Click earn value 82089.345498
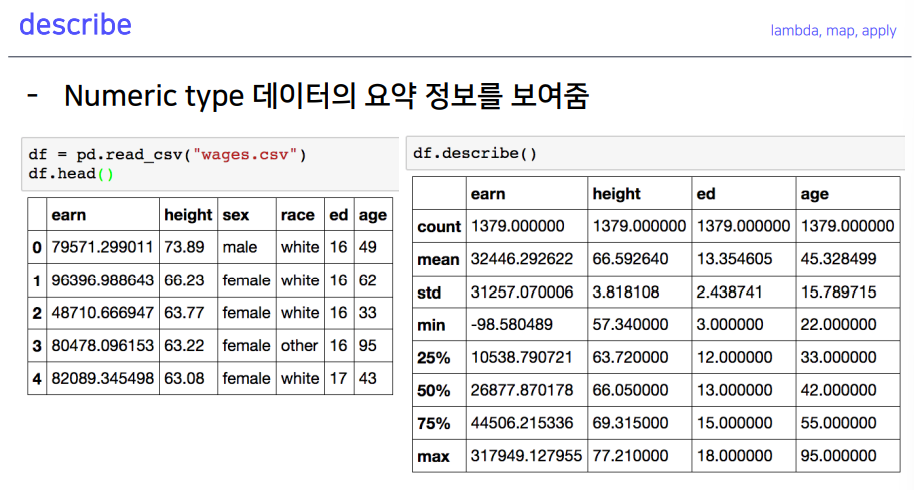Image resolution: width=914 pixels, height=490 pixels. 102,378
